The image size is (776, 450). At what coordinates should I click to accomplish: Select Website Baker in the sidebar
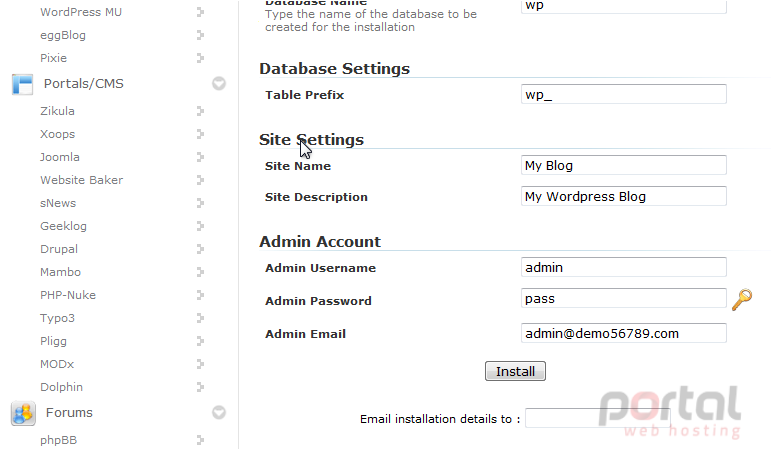(x=82, y=180)
